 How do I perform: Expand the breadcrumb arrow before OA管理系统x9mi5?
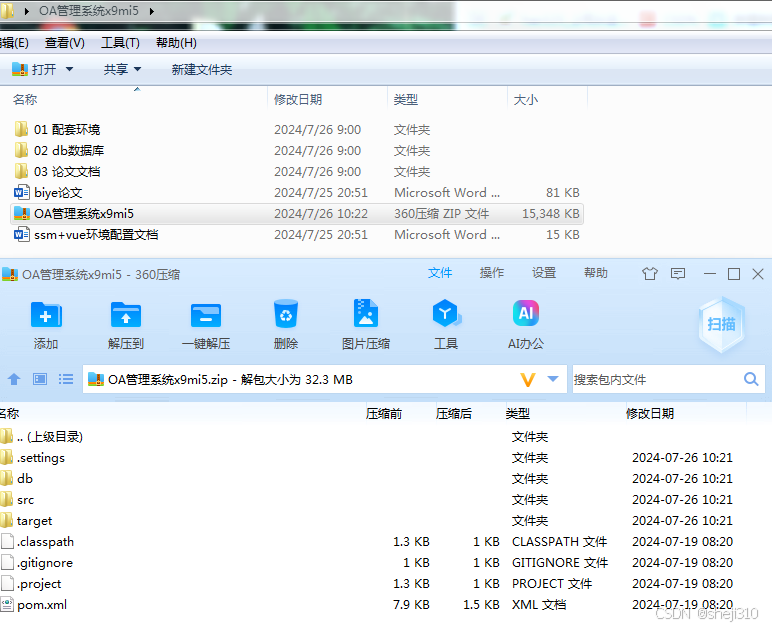click(x=27, y=11)
